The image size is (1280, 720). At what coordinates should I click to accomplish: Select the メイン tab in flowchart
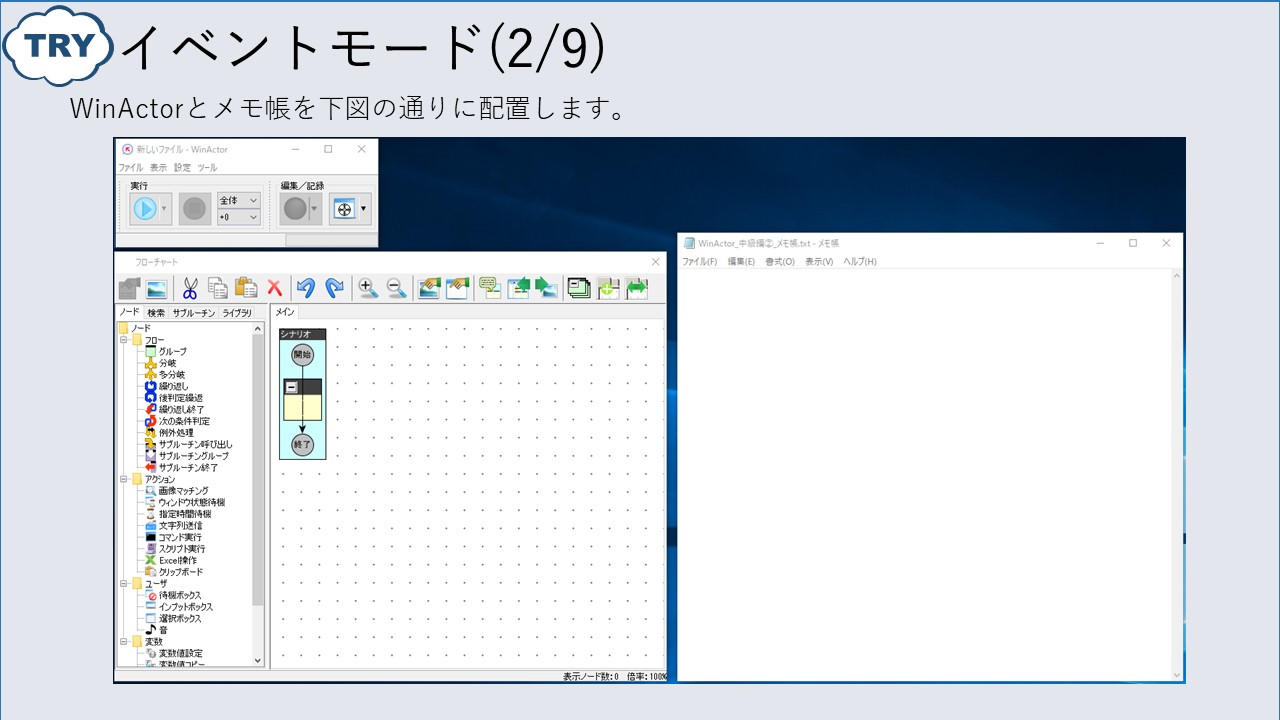(x=285, y=312)
